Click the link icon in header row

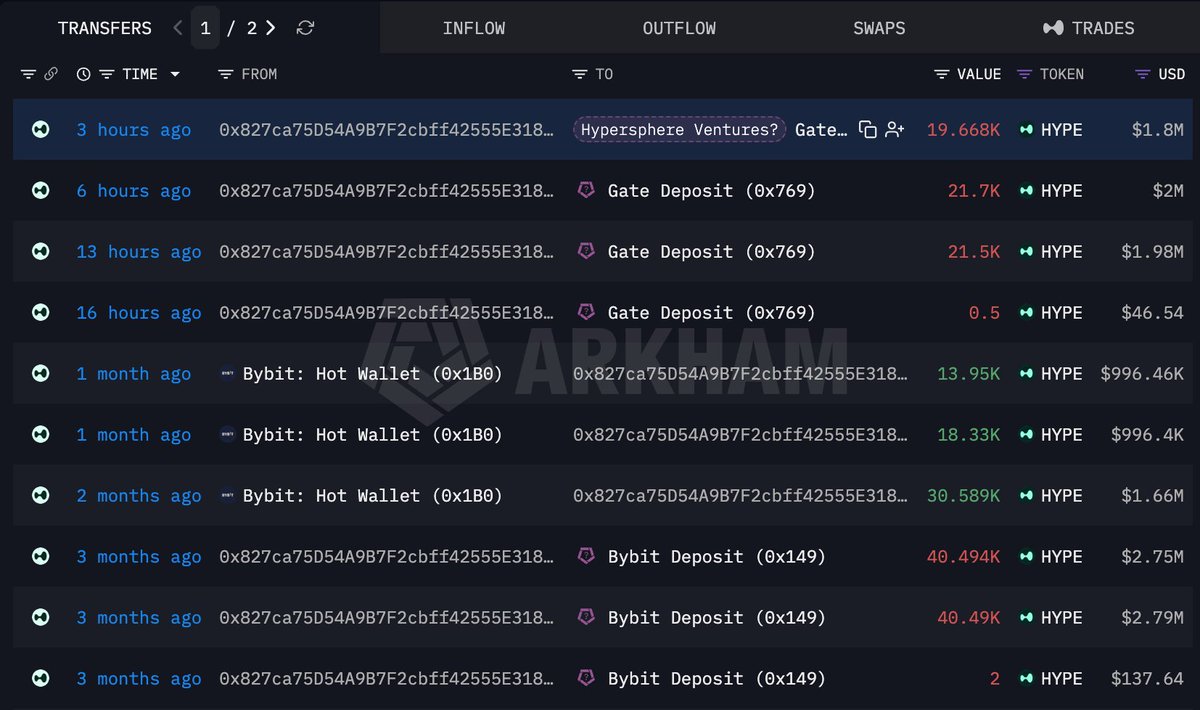tap(51, 74)
